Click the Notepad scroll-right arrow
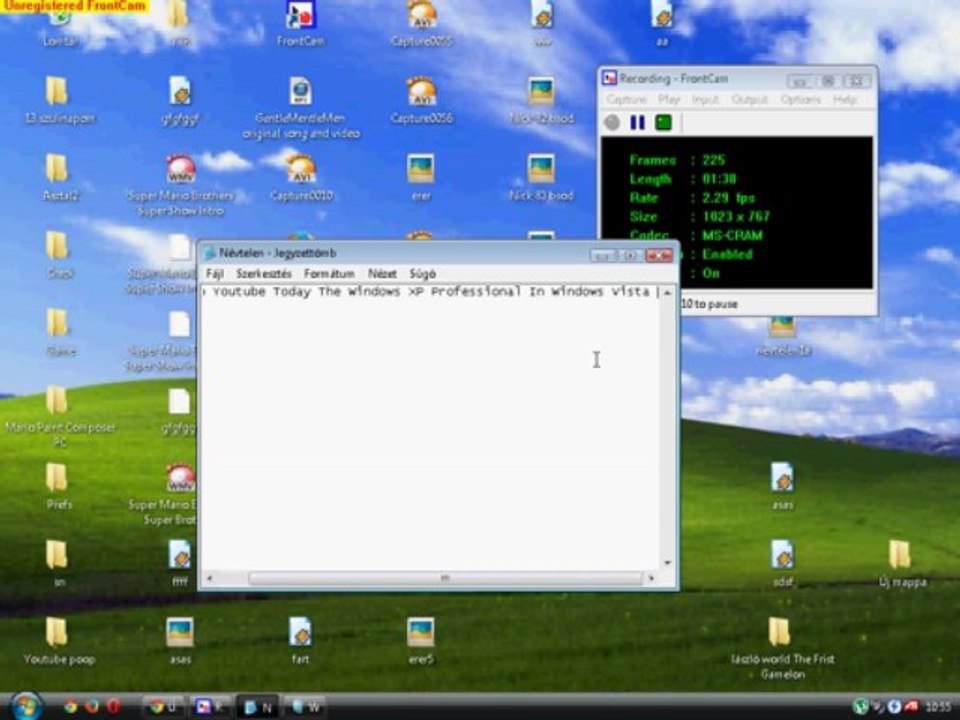This screenshot has width=960, height=720. click(x=650, y=578)
